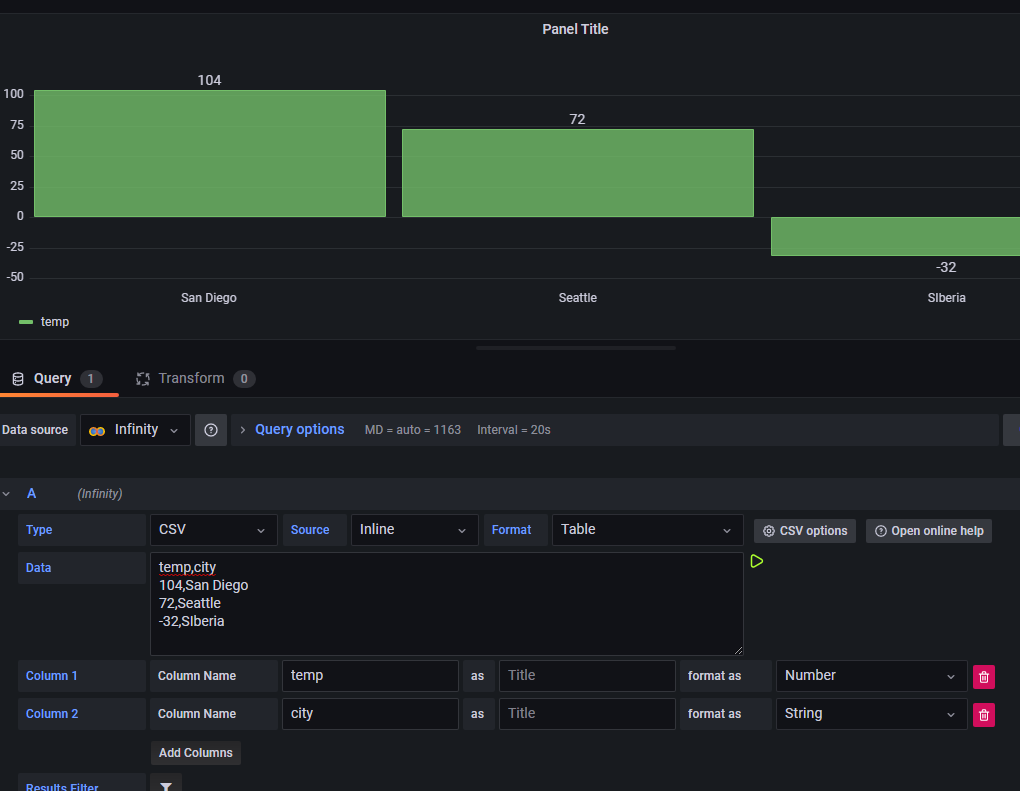The image size is (1020, 791).
Task: Click the data source help question-mark icon
Action: point(211,430)
